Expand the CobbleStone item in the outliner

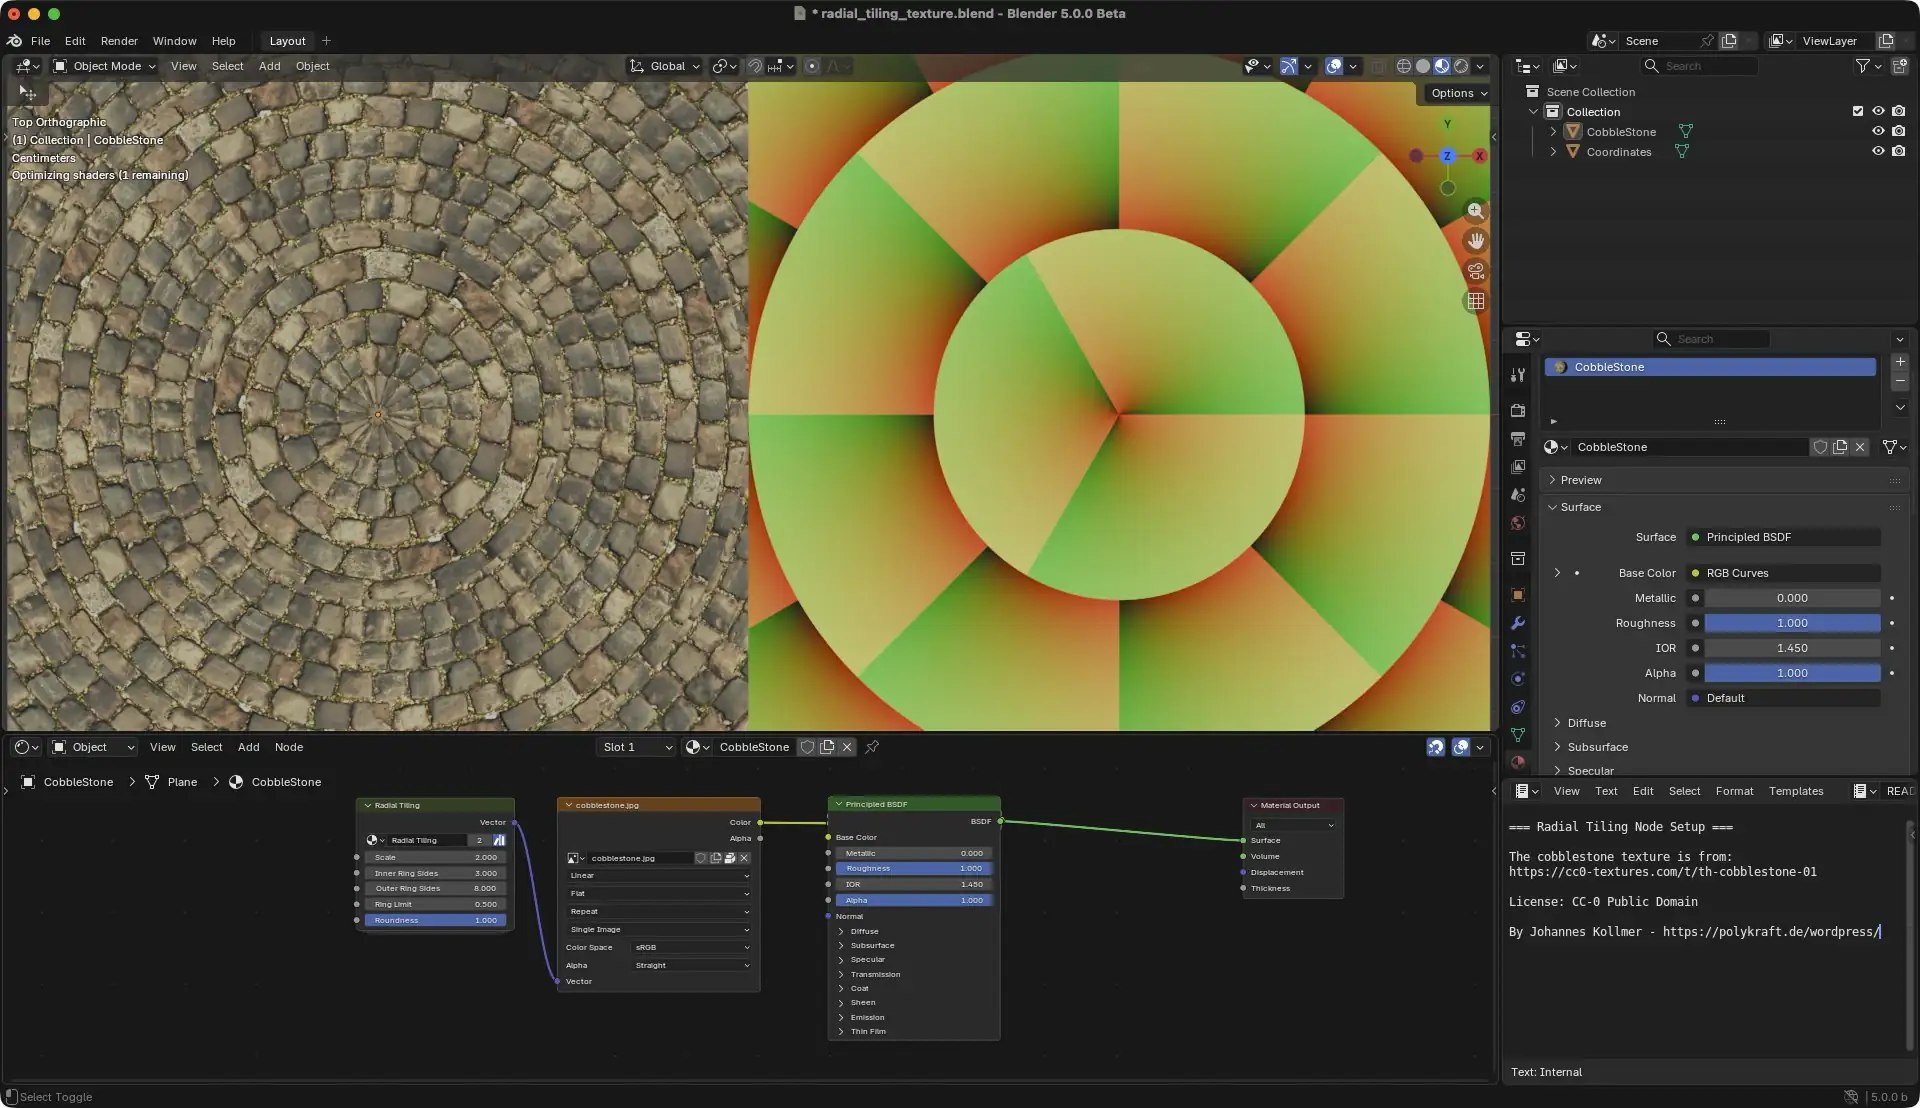[1553, 131]
